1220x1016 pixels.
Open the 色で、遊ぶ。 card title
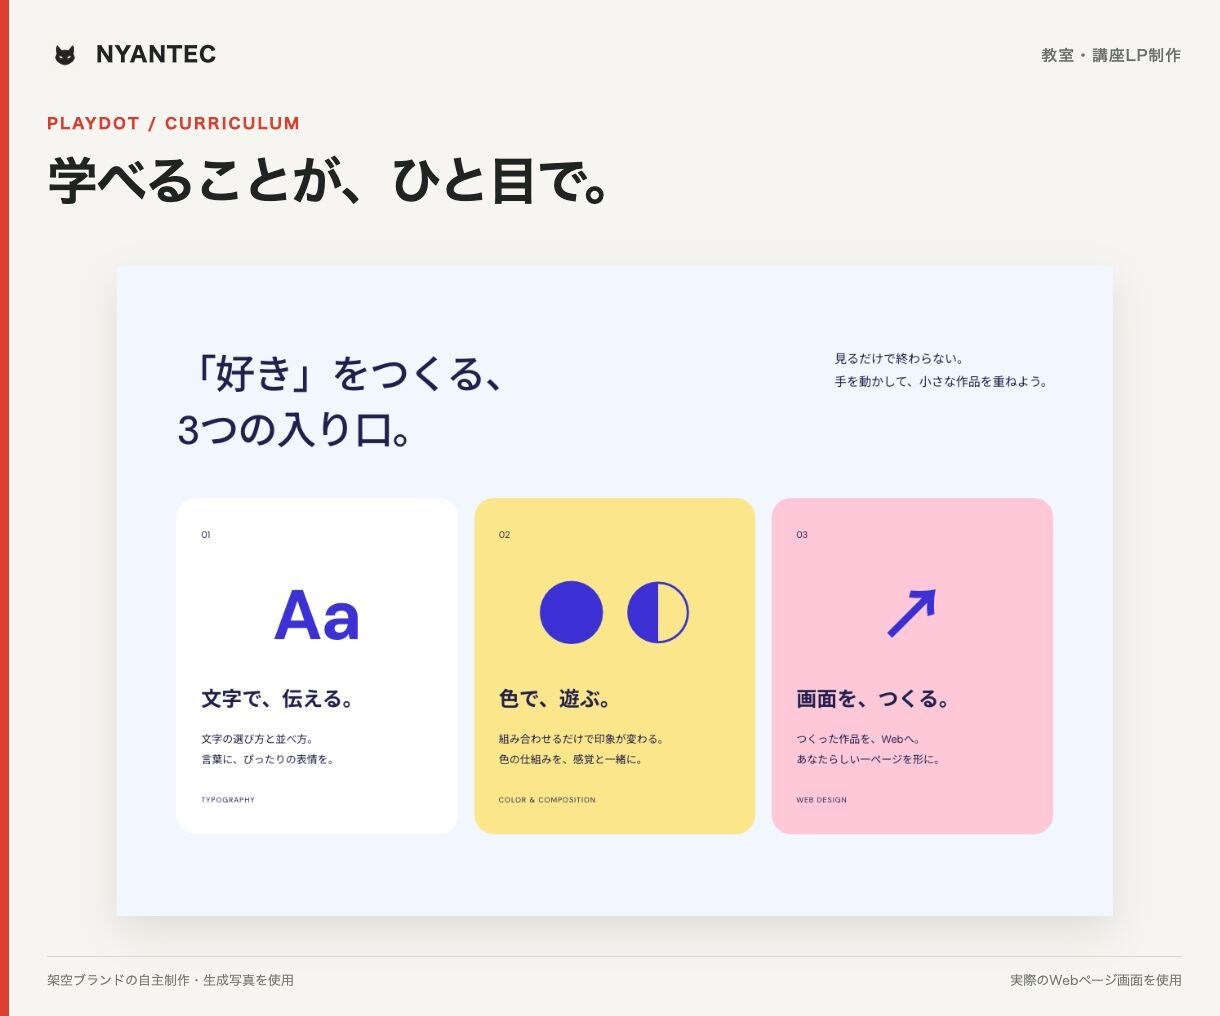[x=555, y=699]
